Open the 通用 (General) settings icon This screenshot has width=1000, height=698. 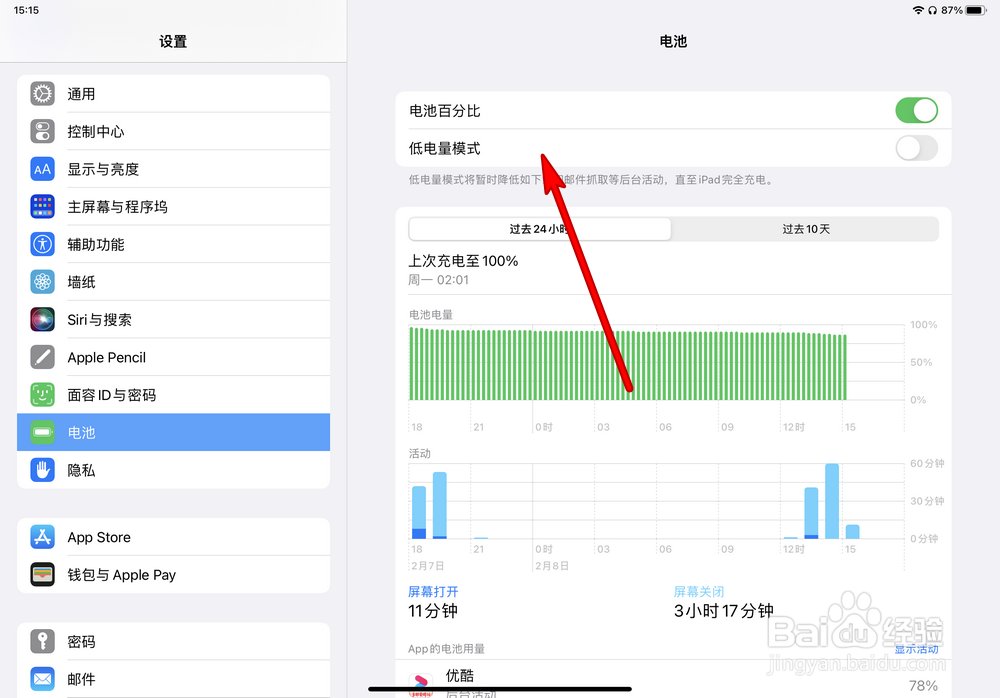pyautogui.click(x=42, y=93)
